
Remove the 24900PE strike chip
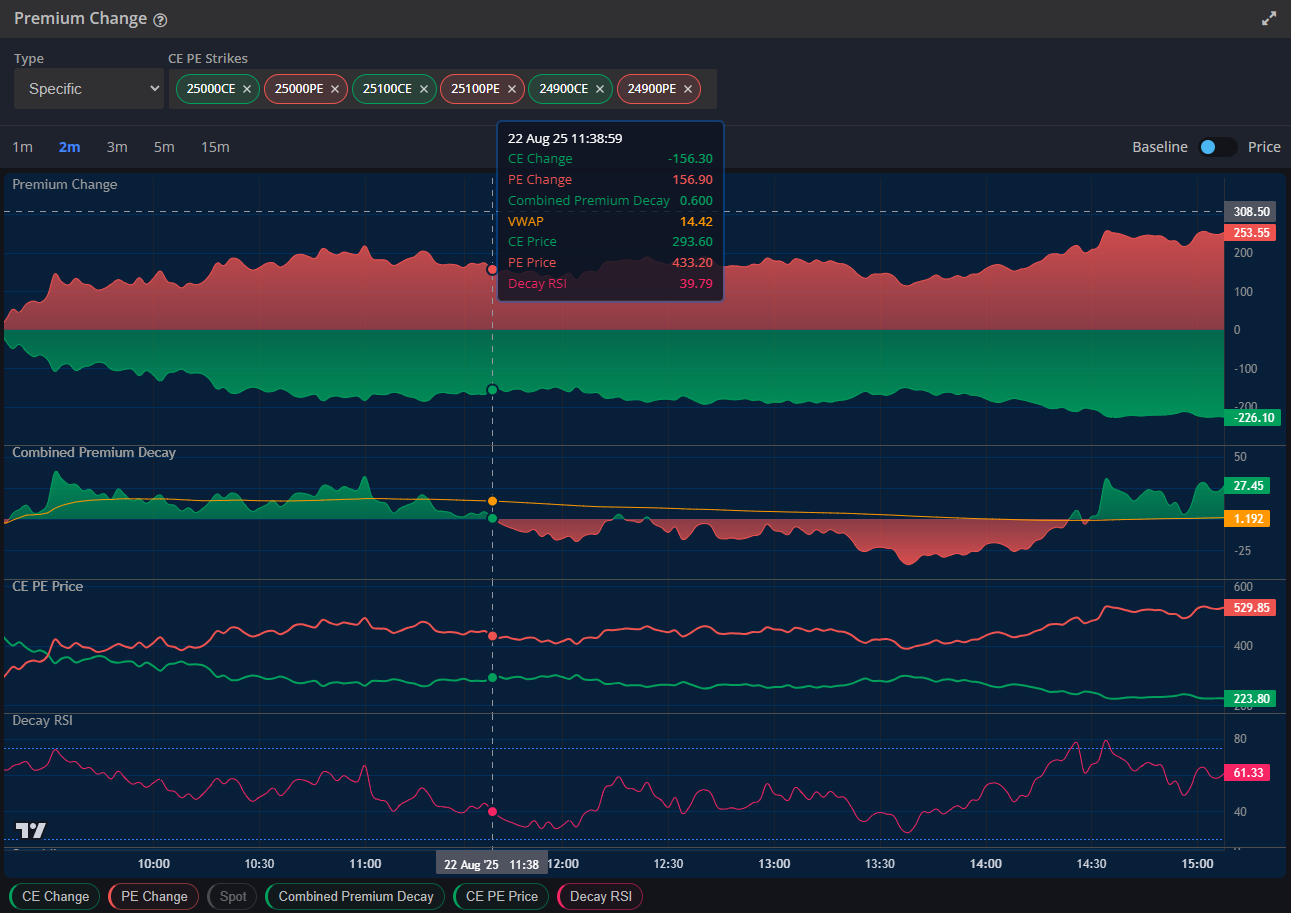click(x=688, y=89)
